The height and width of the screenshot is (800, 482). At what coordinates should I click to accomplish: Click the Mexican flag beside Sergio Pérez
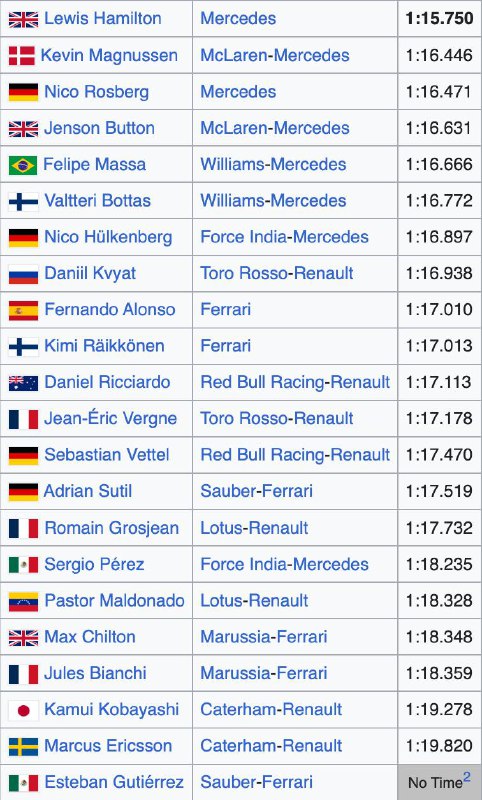coord(23,565)
